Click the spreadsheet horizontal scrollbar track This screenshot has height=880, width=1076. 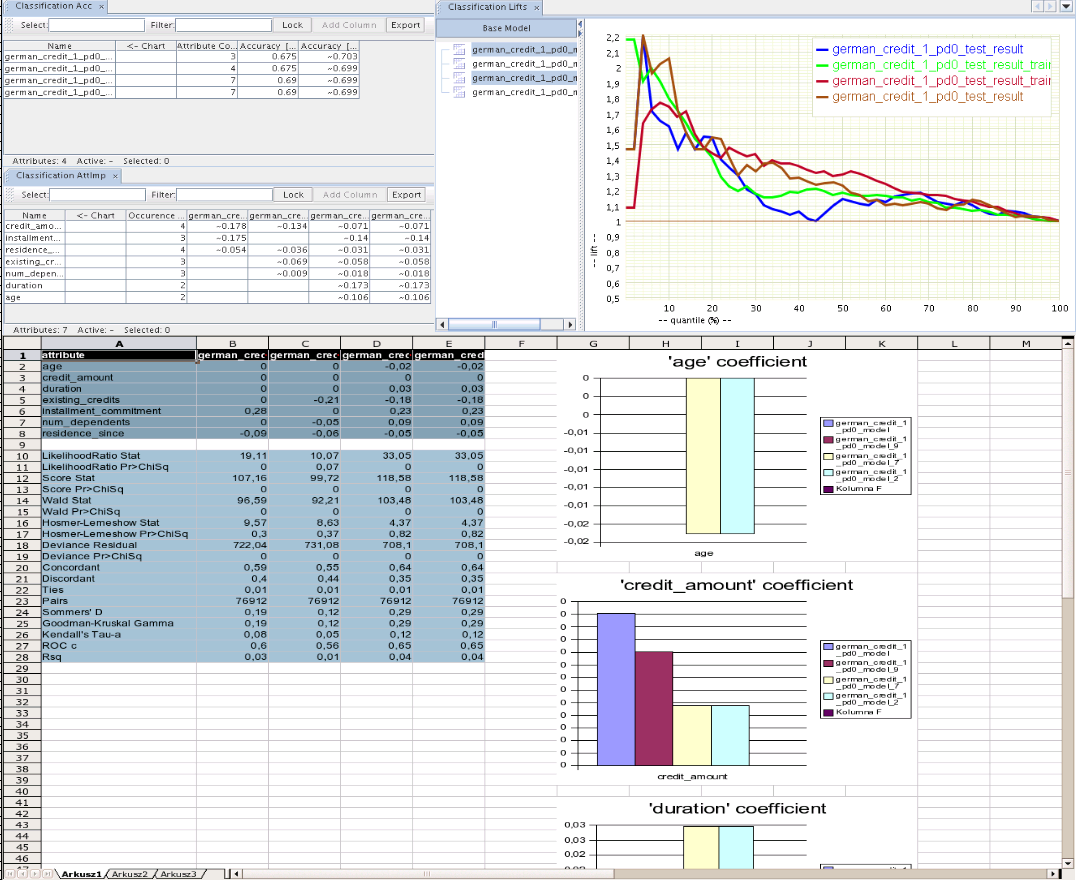645,874
